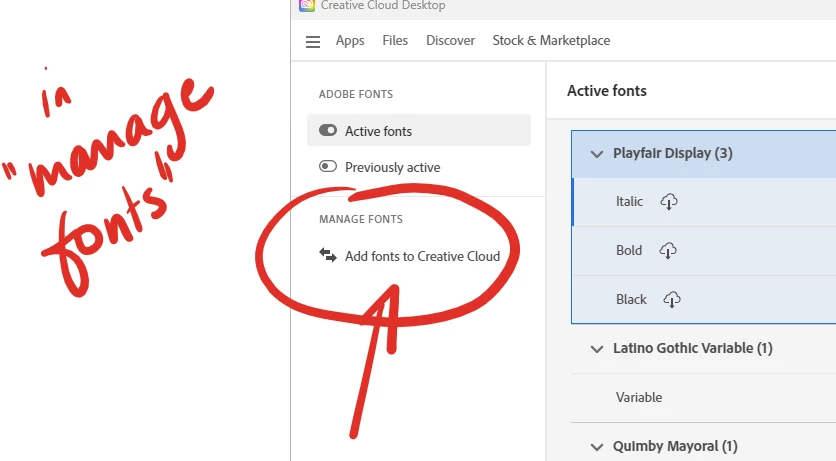
Task: Collapse the Quimby Mayoral font family
Action: pyautogui.click(x=597, y=447)
